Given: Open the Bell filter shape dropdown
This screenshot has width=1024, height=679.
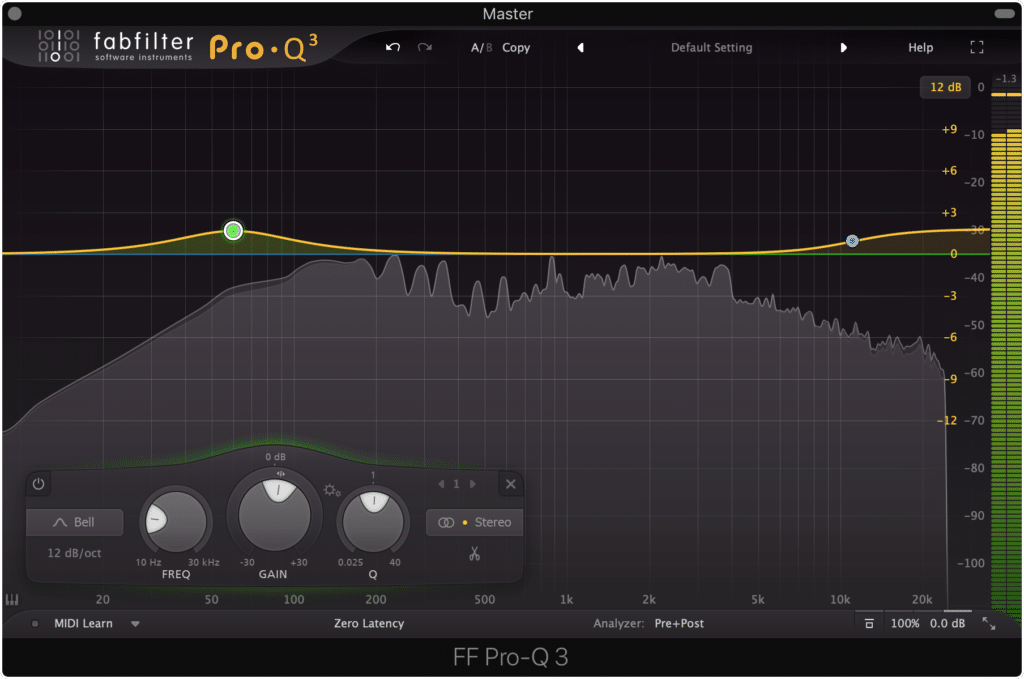Looking at the screenshot, I should coord(74,522).
